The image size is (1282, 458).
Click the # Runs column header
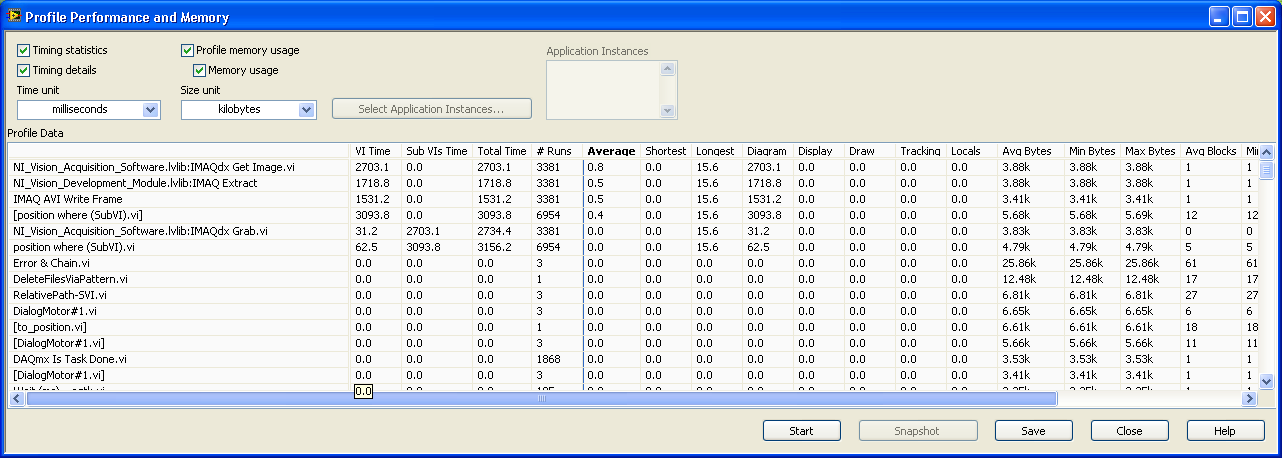(x=553, y=151)
